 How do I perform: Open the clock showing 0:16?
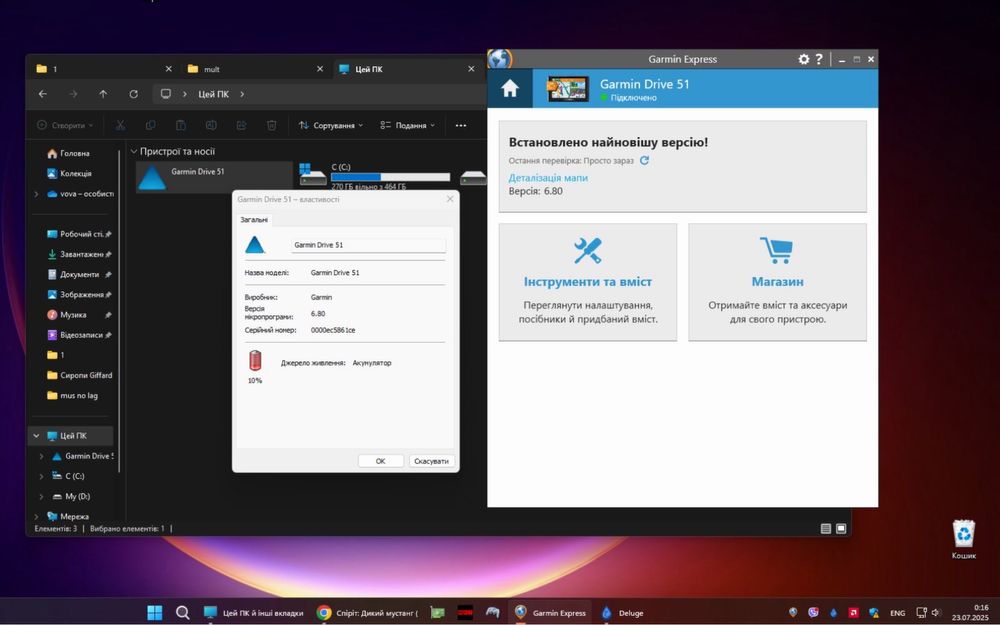coord(970,613)
